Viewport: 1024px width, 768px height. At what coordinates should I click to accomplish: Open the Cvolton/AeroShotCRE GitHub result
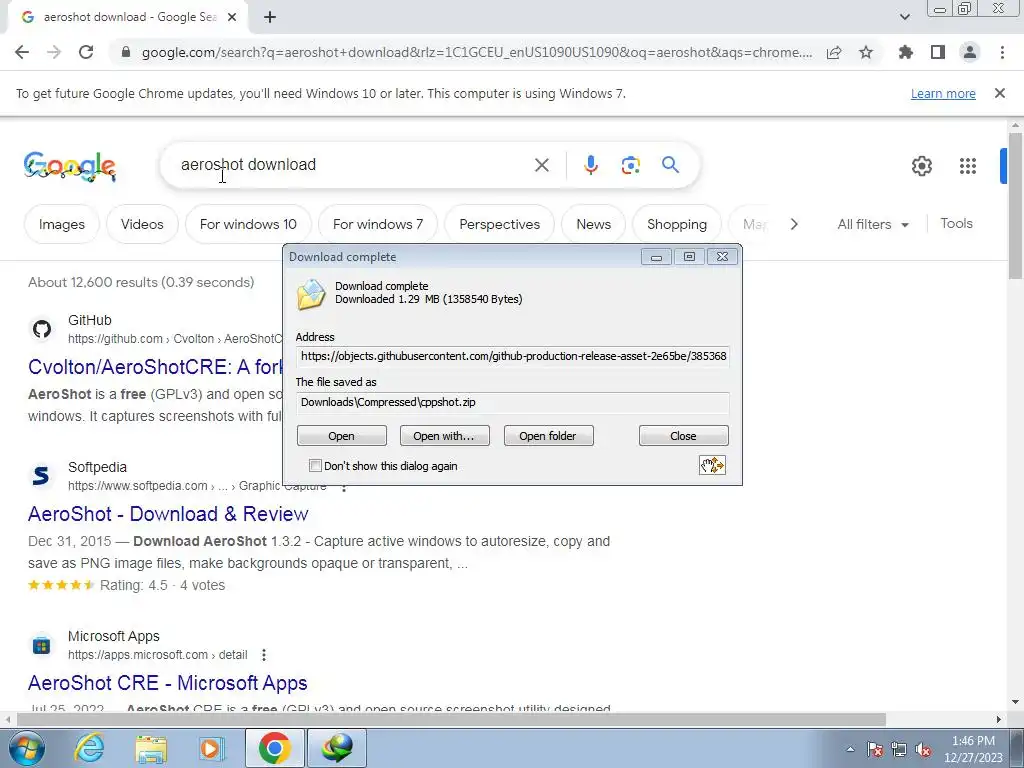155,367
